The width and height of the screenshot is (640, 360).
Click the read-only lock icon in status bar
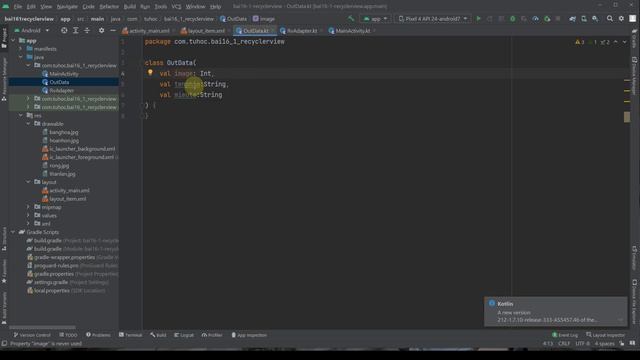pos(622,344)
